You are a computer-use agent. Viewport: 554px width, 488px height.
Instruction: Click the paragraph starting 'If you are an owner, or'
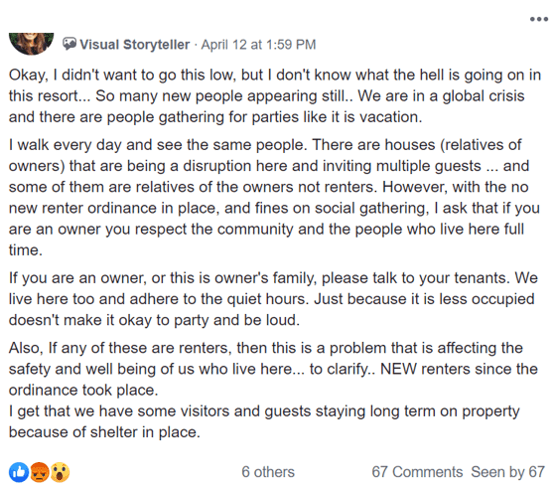point(273,299)
